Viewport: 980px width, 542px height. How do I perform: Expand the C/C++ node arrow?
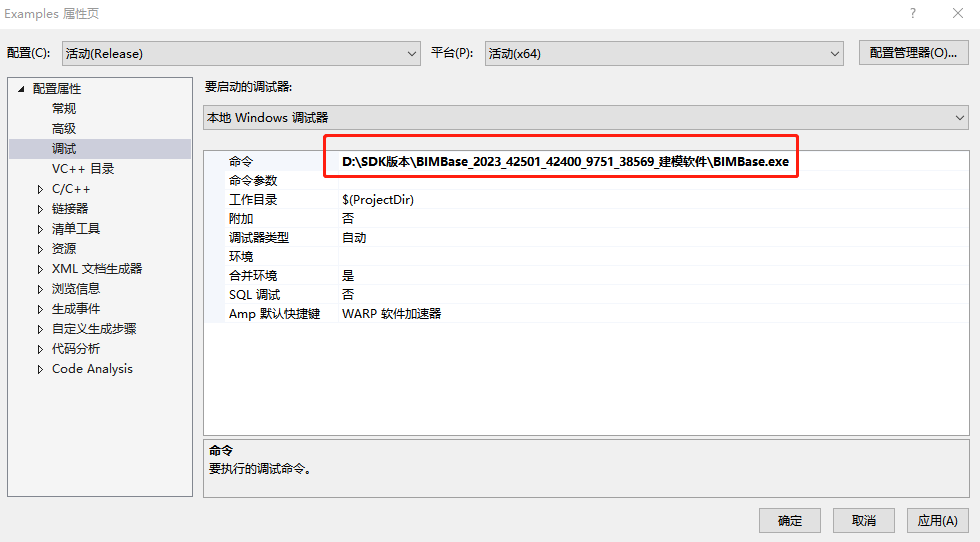pyautogui.click(x=40, y=189)
